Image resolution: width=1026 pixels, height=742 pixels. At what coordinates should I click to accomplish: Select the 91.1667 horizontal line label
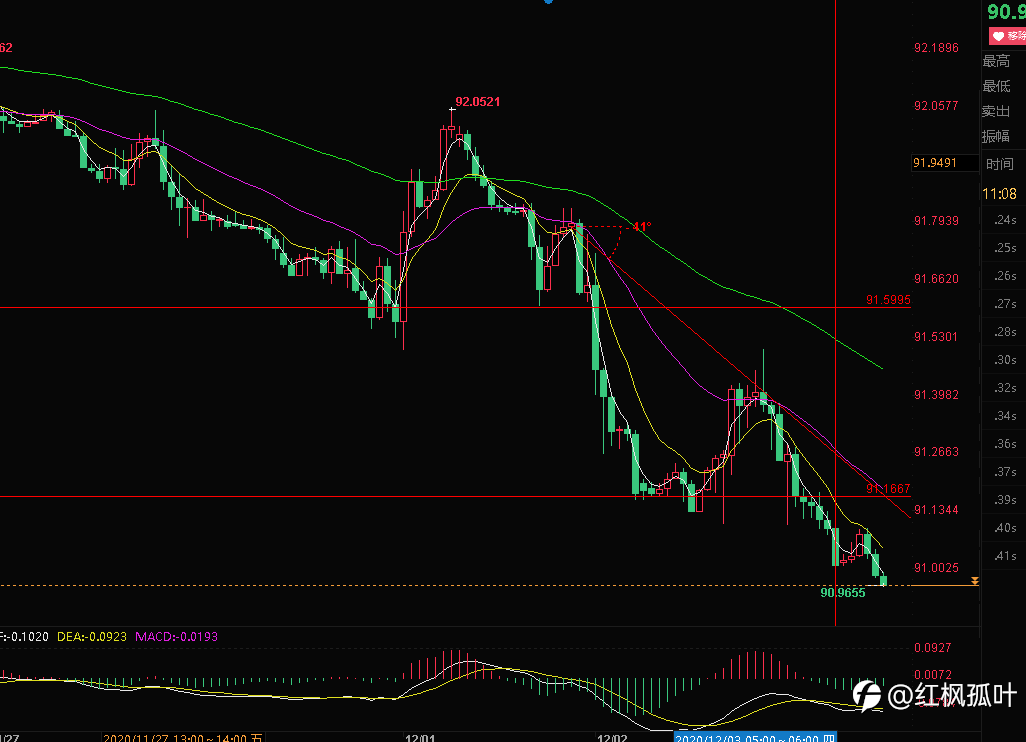point(888,488)
